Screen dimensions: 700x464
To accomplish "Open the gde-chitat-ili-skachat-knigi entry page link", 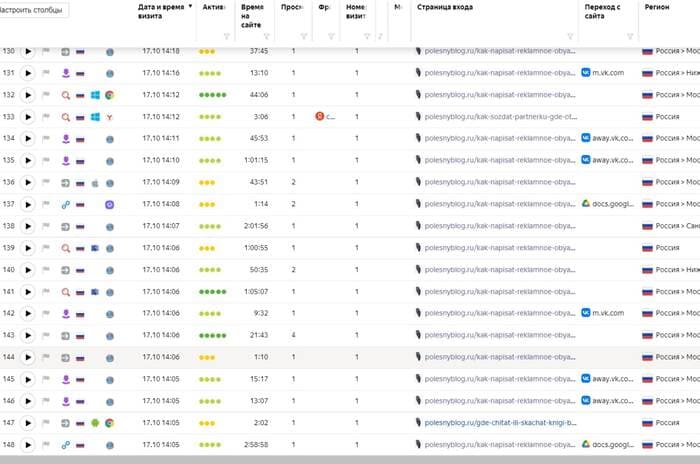I will click(x=500, y=422).
